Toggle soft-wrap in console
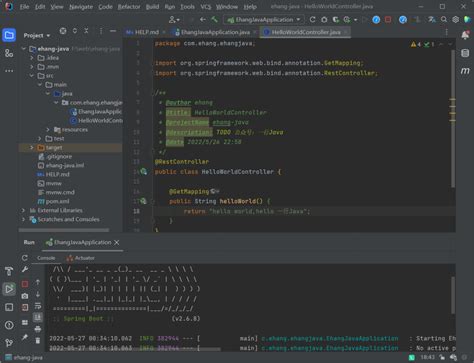Image resolution: width=474 pixels, height=363 pixels. pos(38,306)
